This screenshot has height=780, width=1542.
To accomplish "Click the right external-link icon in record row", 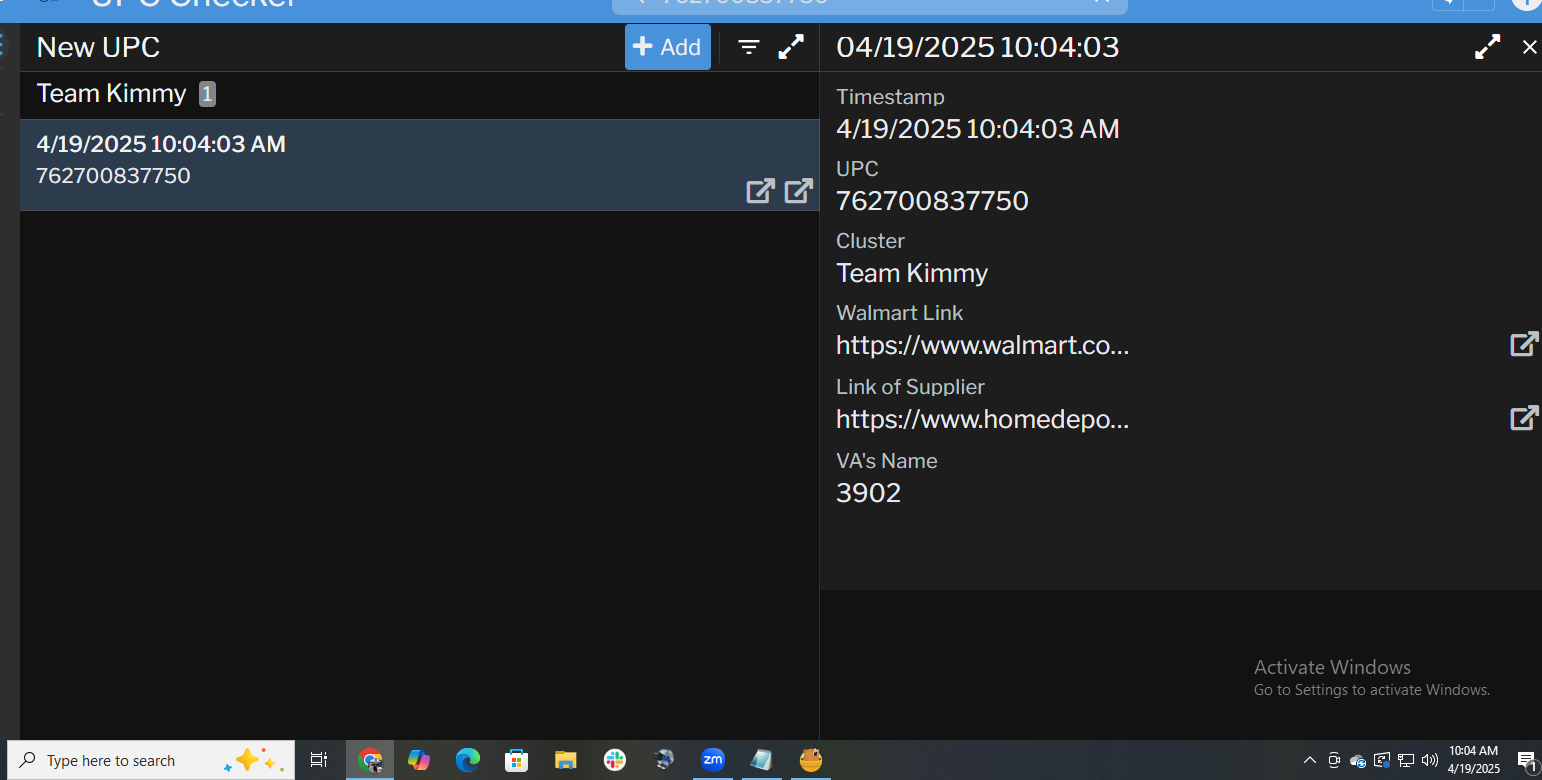I will click(x=798, y=191).
